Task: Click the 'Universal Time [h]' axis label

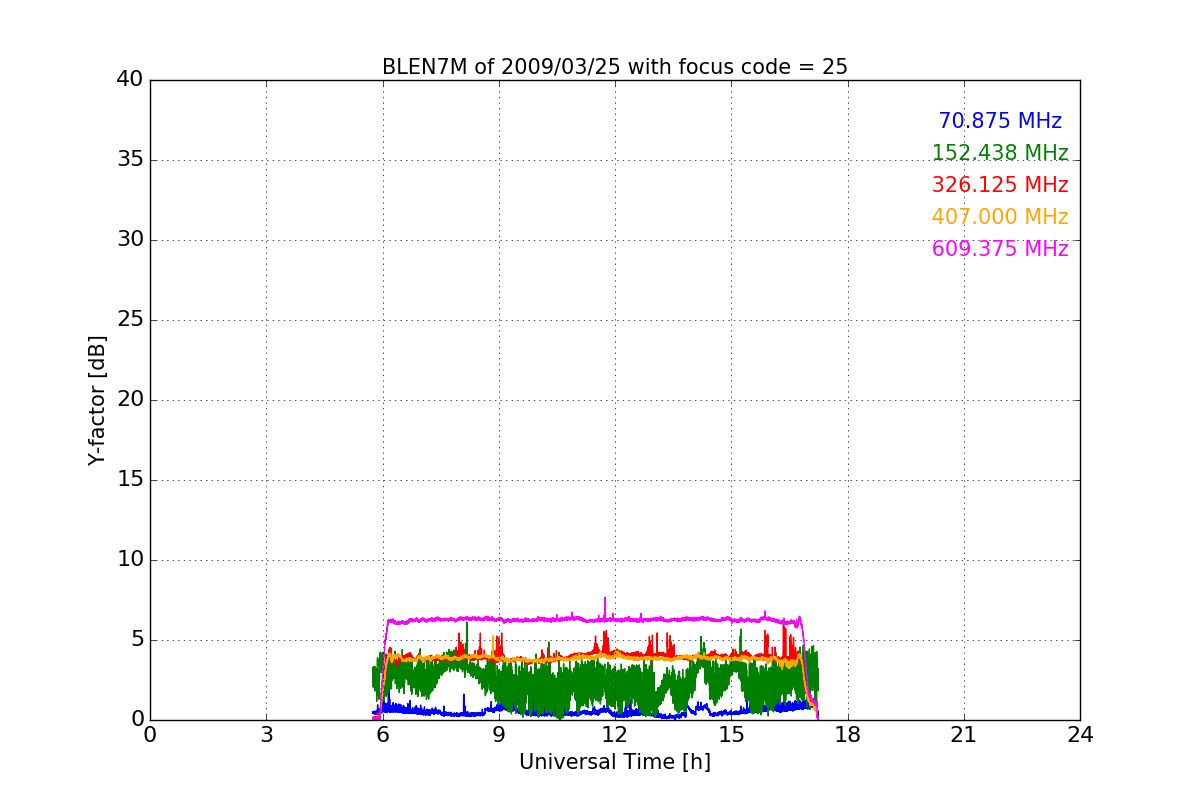Action: [614, 762]
